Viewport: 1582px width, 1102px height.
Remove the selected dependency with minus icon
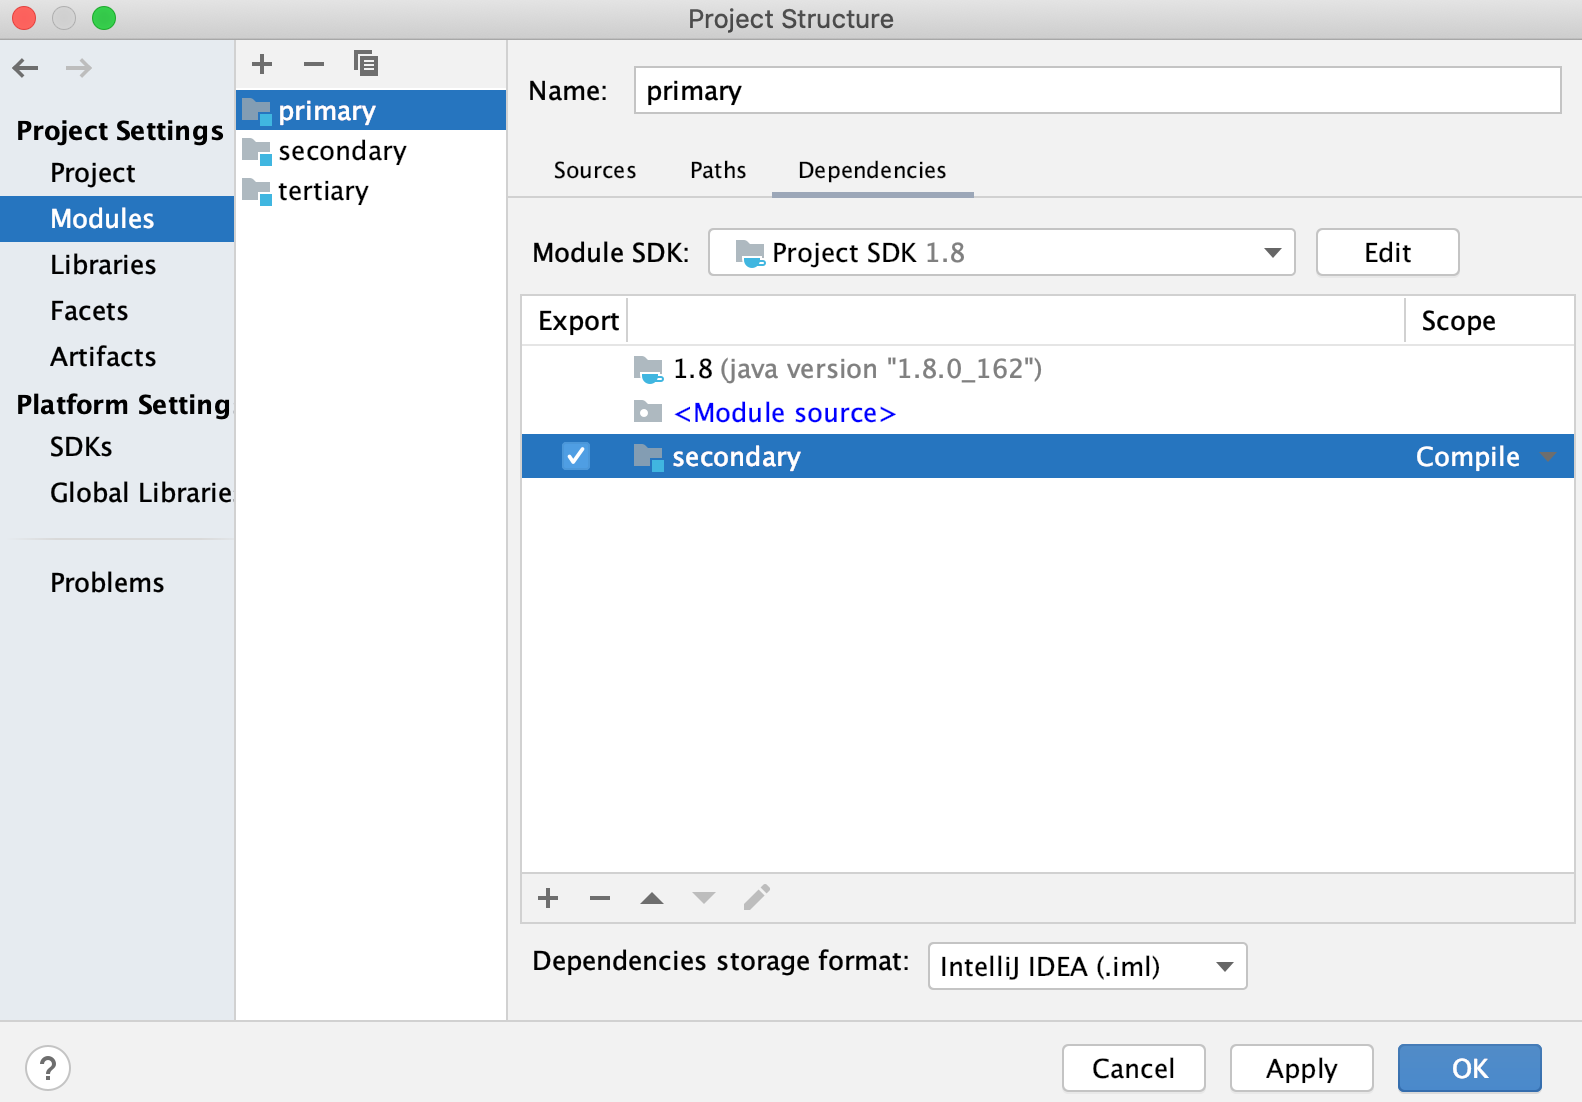600,898
